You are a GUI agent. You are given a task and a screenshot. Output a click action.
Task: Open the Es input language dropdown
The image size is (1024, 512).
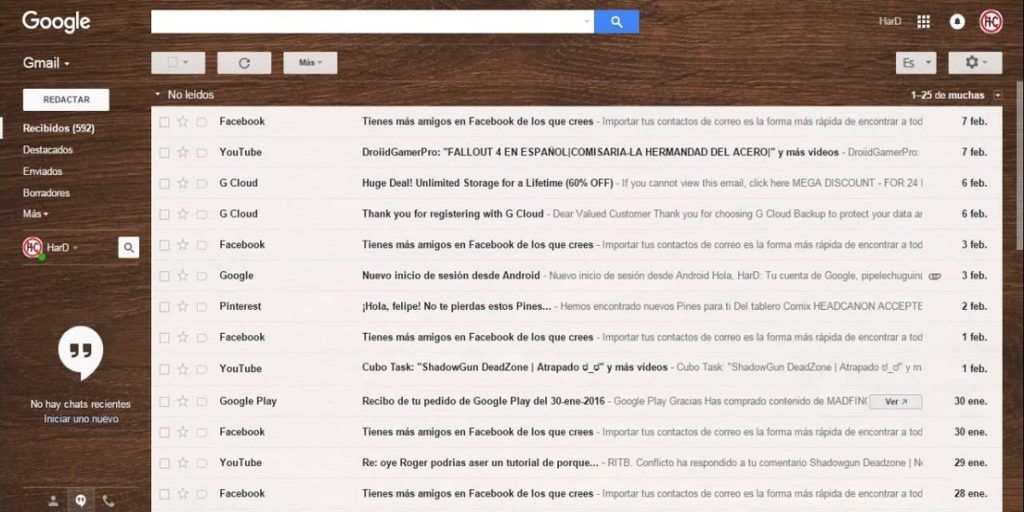(915, 63)
